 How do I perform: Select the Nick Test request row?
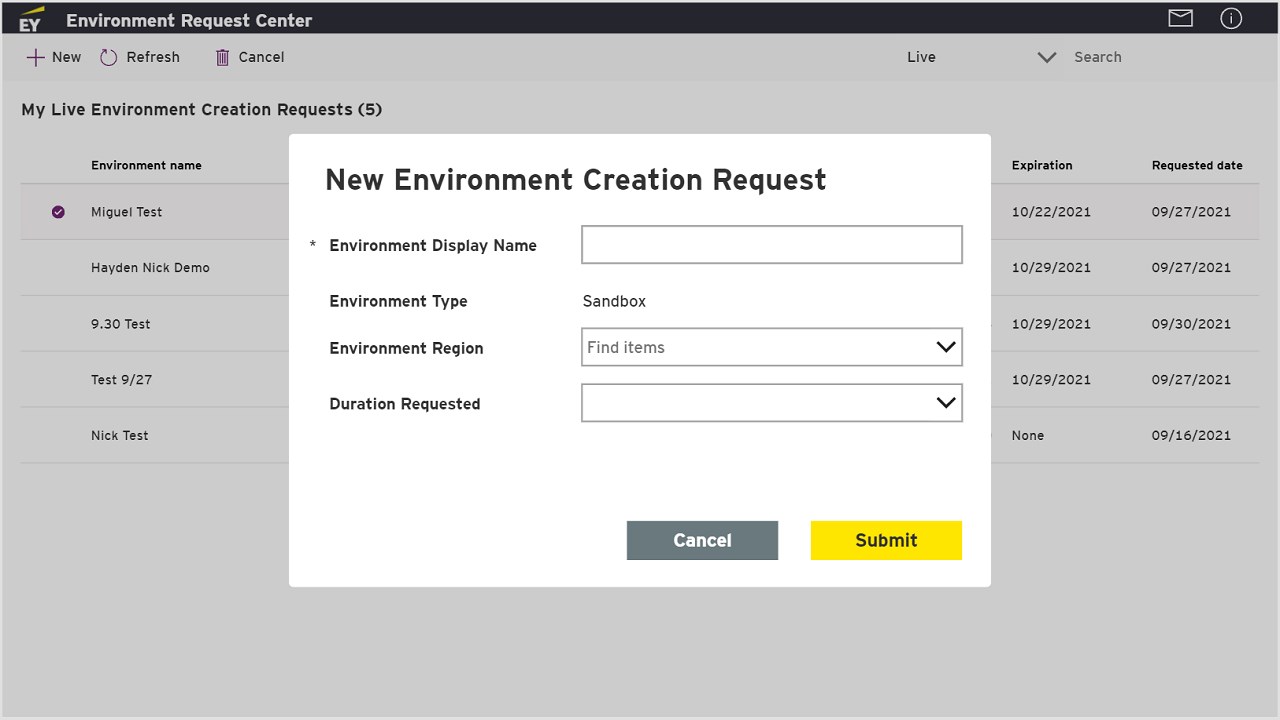(120, 436)
